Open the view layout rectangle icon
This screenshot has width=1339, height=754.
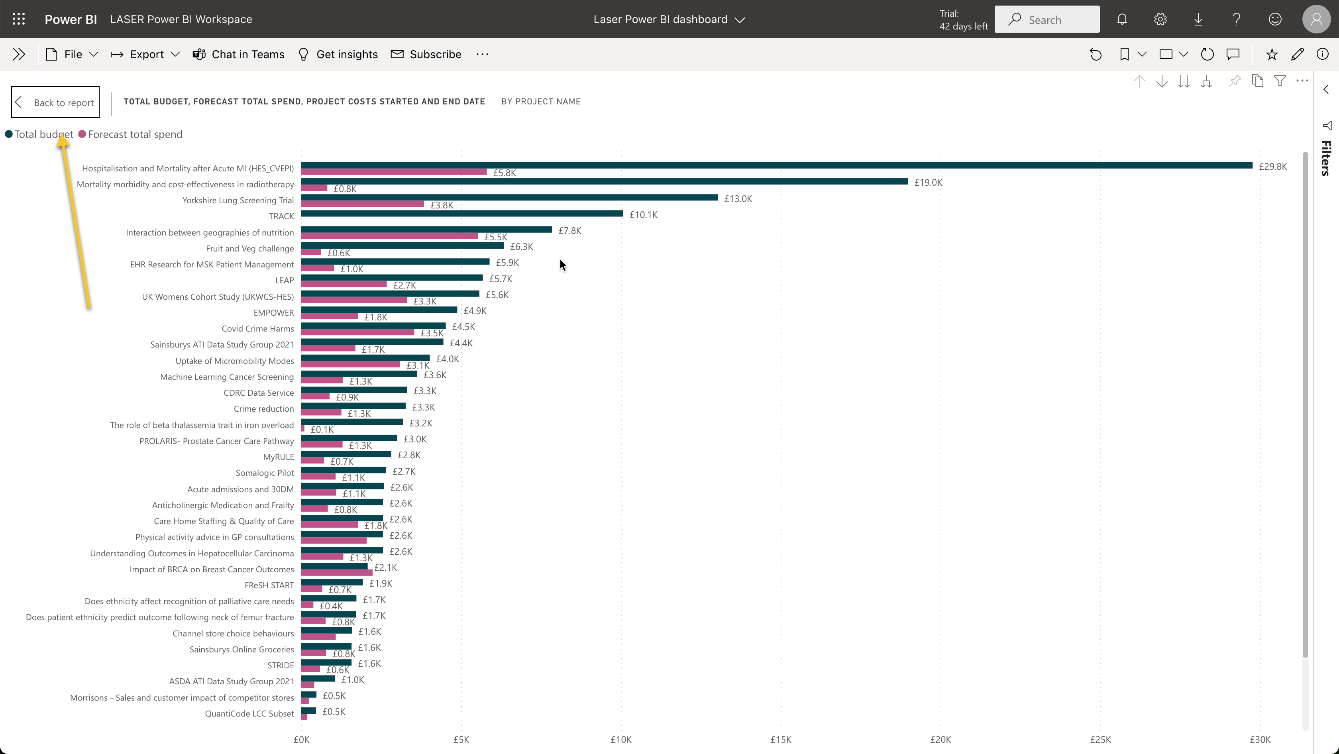point(1166,54)
